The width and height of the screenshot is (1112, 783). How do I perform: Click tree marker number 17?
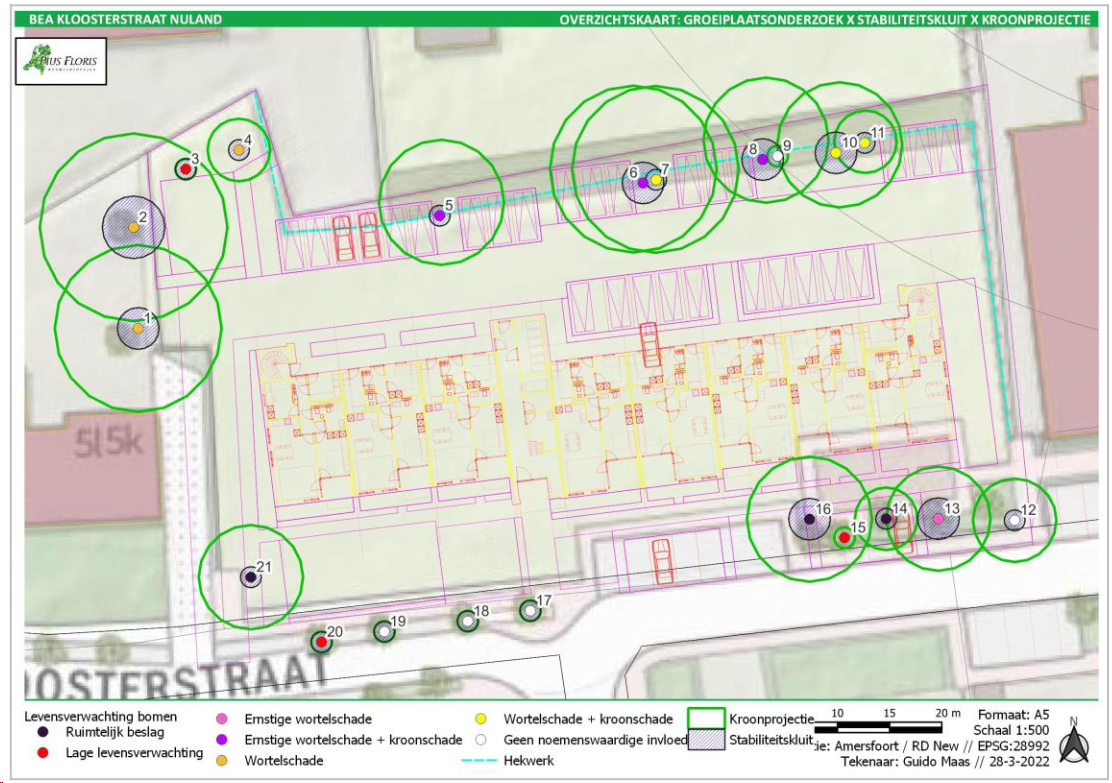coord(530,611)
